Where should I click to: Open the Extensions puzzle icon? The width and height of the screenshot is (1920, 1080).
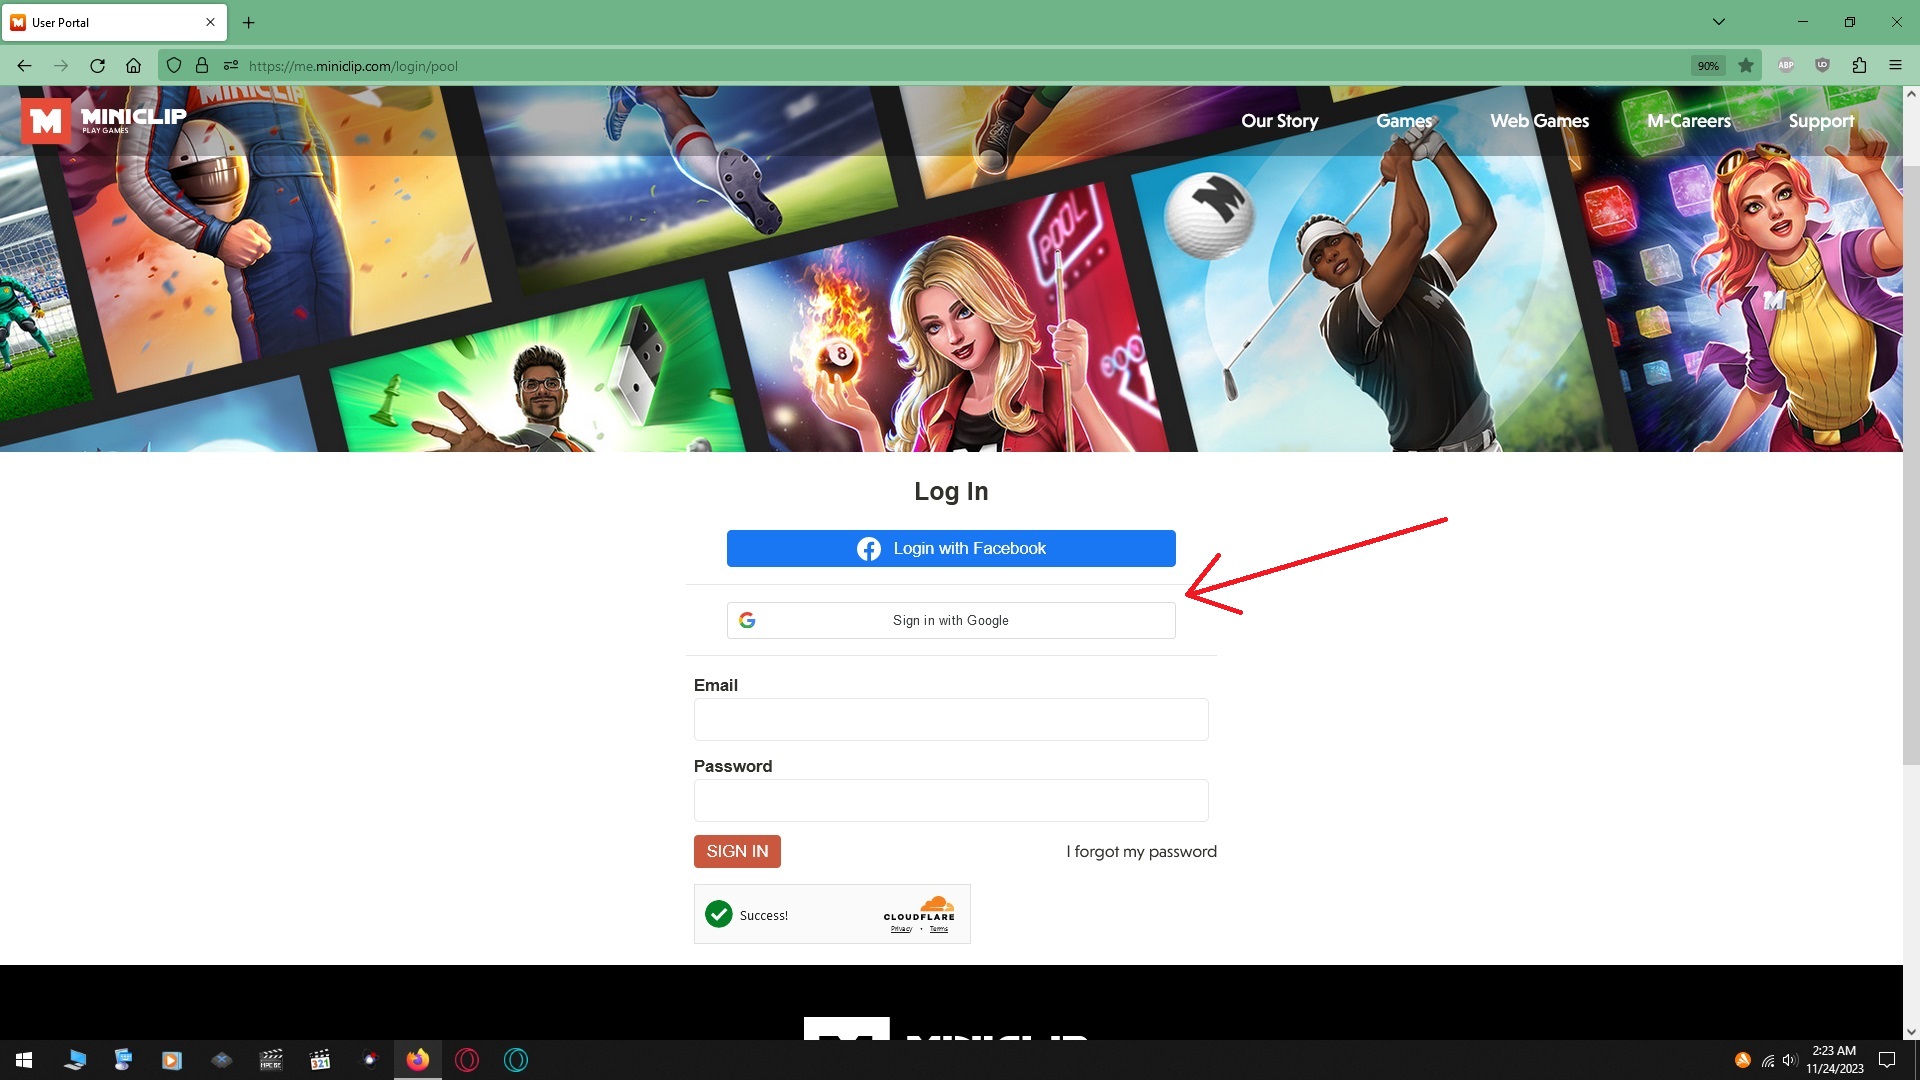click(x=1859, y=66)
